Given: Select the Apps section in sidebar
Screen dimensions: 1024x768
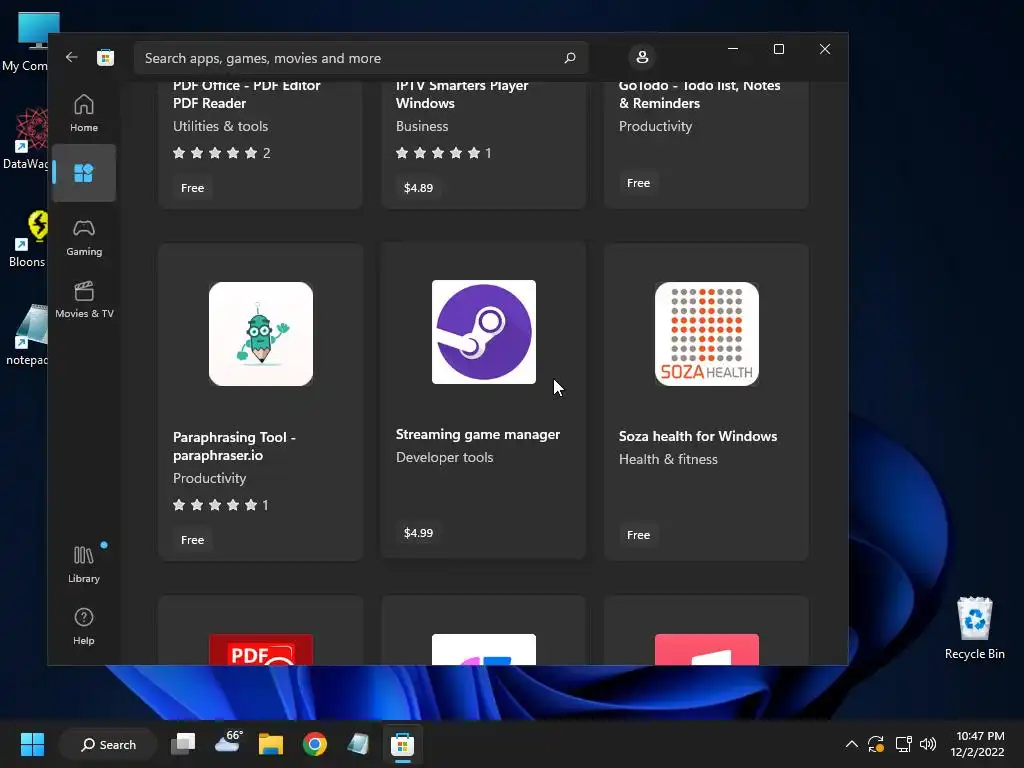Looking at the screenshot, I should pos(84,173).
